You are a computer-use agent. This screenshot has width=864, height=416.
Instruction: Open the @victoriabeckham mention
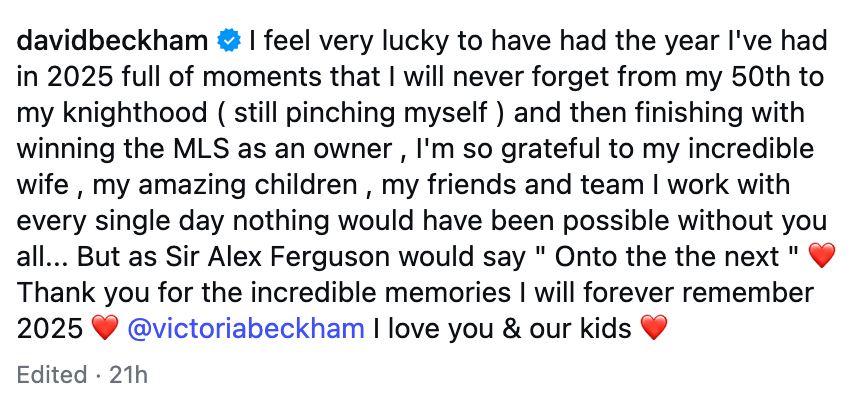[246, 327]
